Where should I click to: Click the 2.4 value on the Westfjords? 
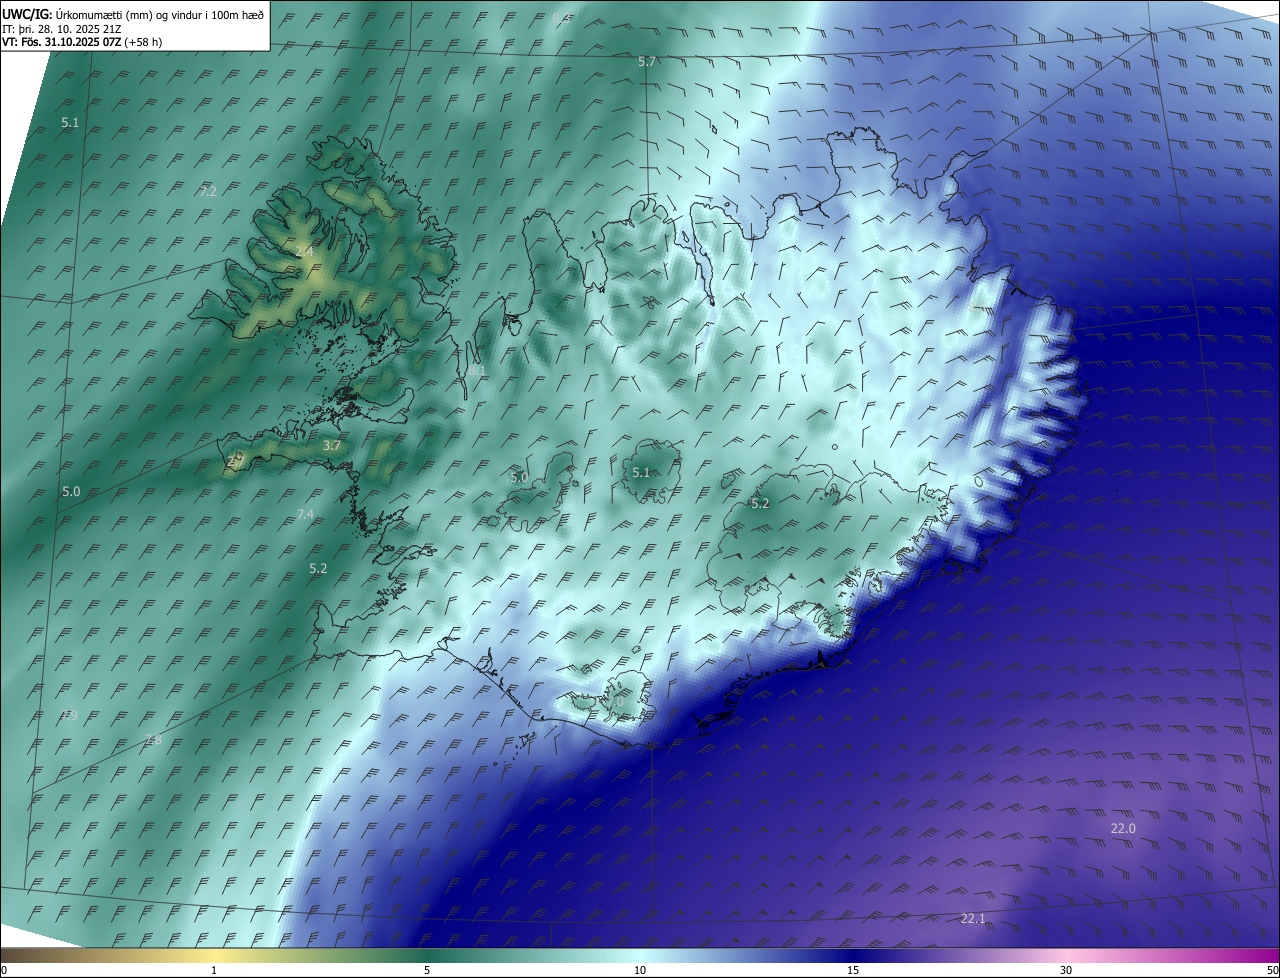click(304, 251)
